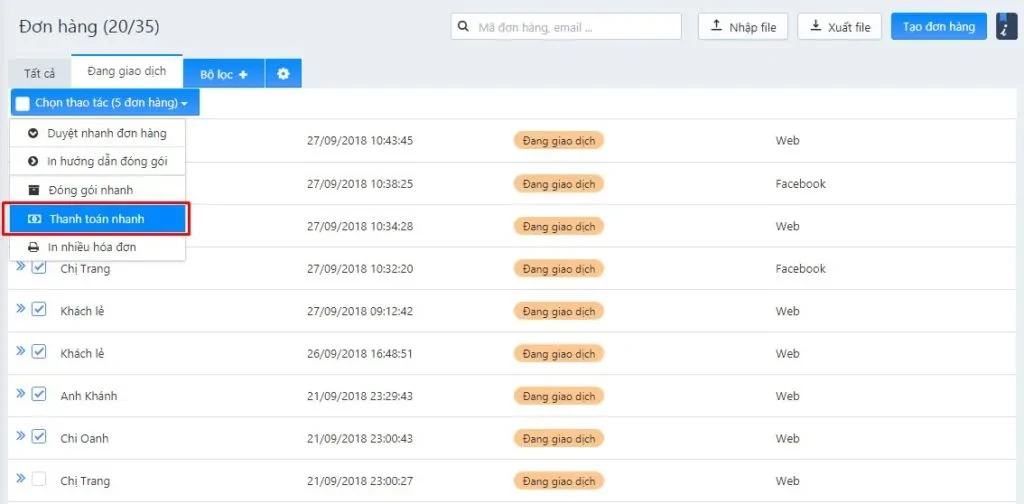
Task: Select In nhiều hóa đơn
Action: pos(98,247)
